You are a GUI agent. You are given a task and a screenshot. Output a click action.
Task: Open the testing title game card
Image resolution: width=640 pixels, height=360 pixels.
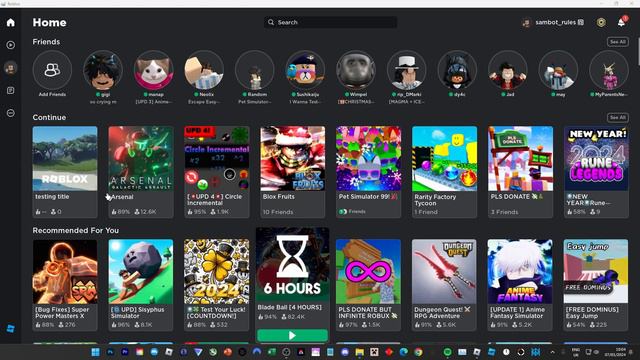(65, 171)
